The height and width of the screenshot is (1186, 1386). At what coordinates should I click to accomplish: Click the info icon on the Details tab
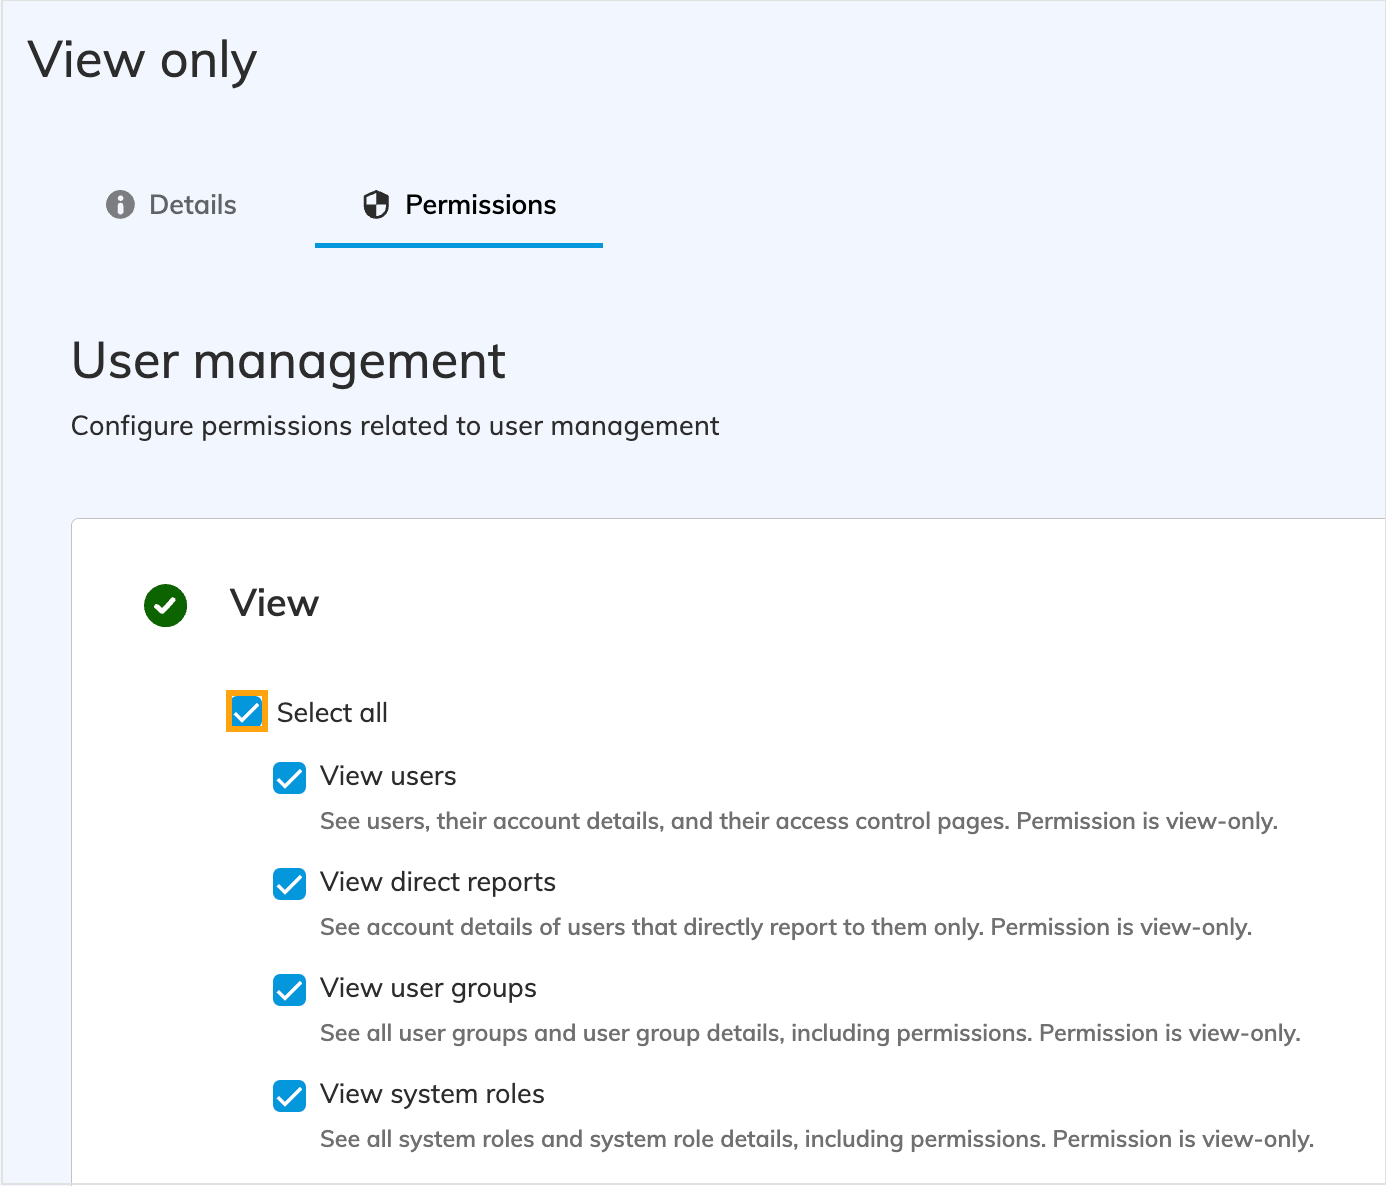(119, 204)
